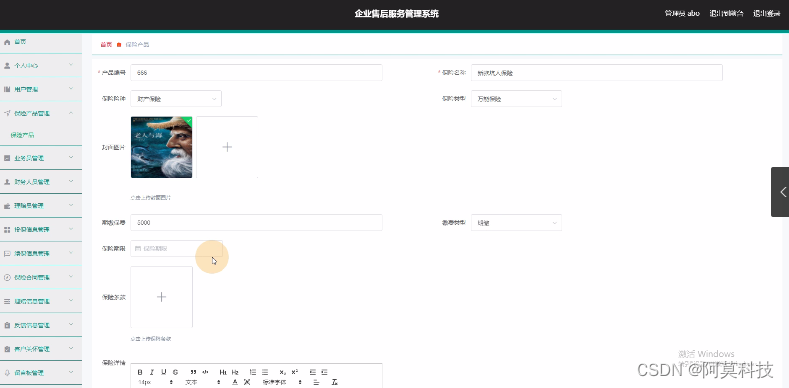
Task: Open the text alignment option in editor
Action: click(x=317, y=382)
